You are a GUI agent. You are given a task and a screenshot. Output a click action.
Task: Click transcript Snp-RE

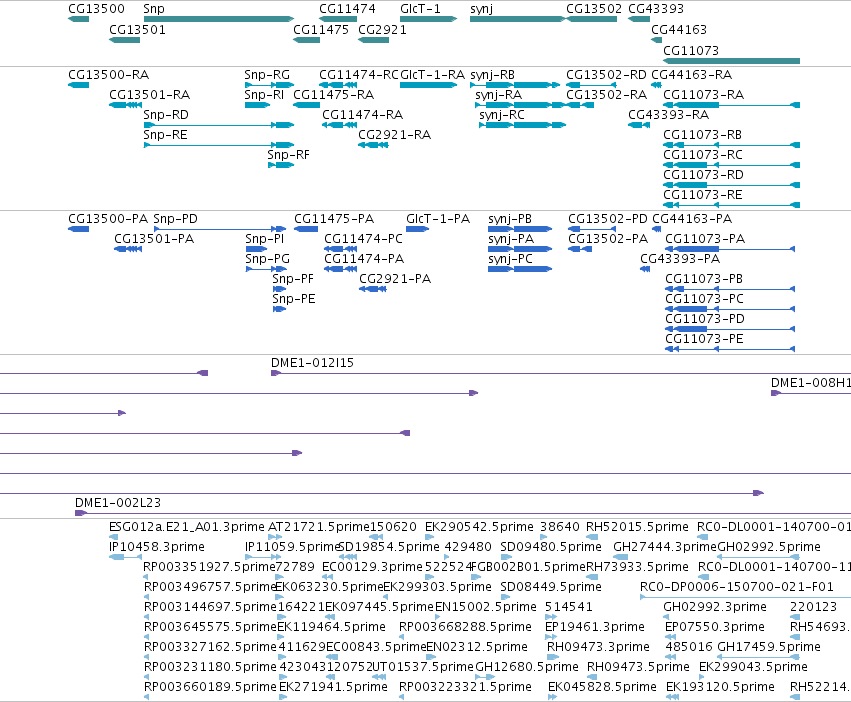(x=219, y=145)
